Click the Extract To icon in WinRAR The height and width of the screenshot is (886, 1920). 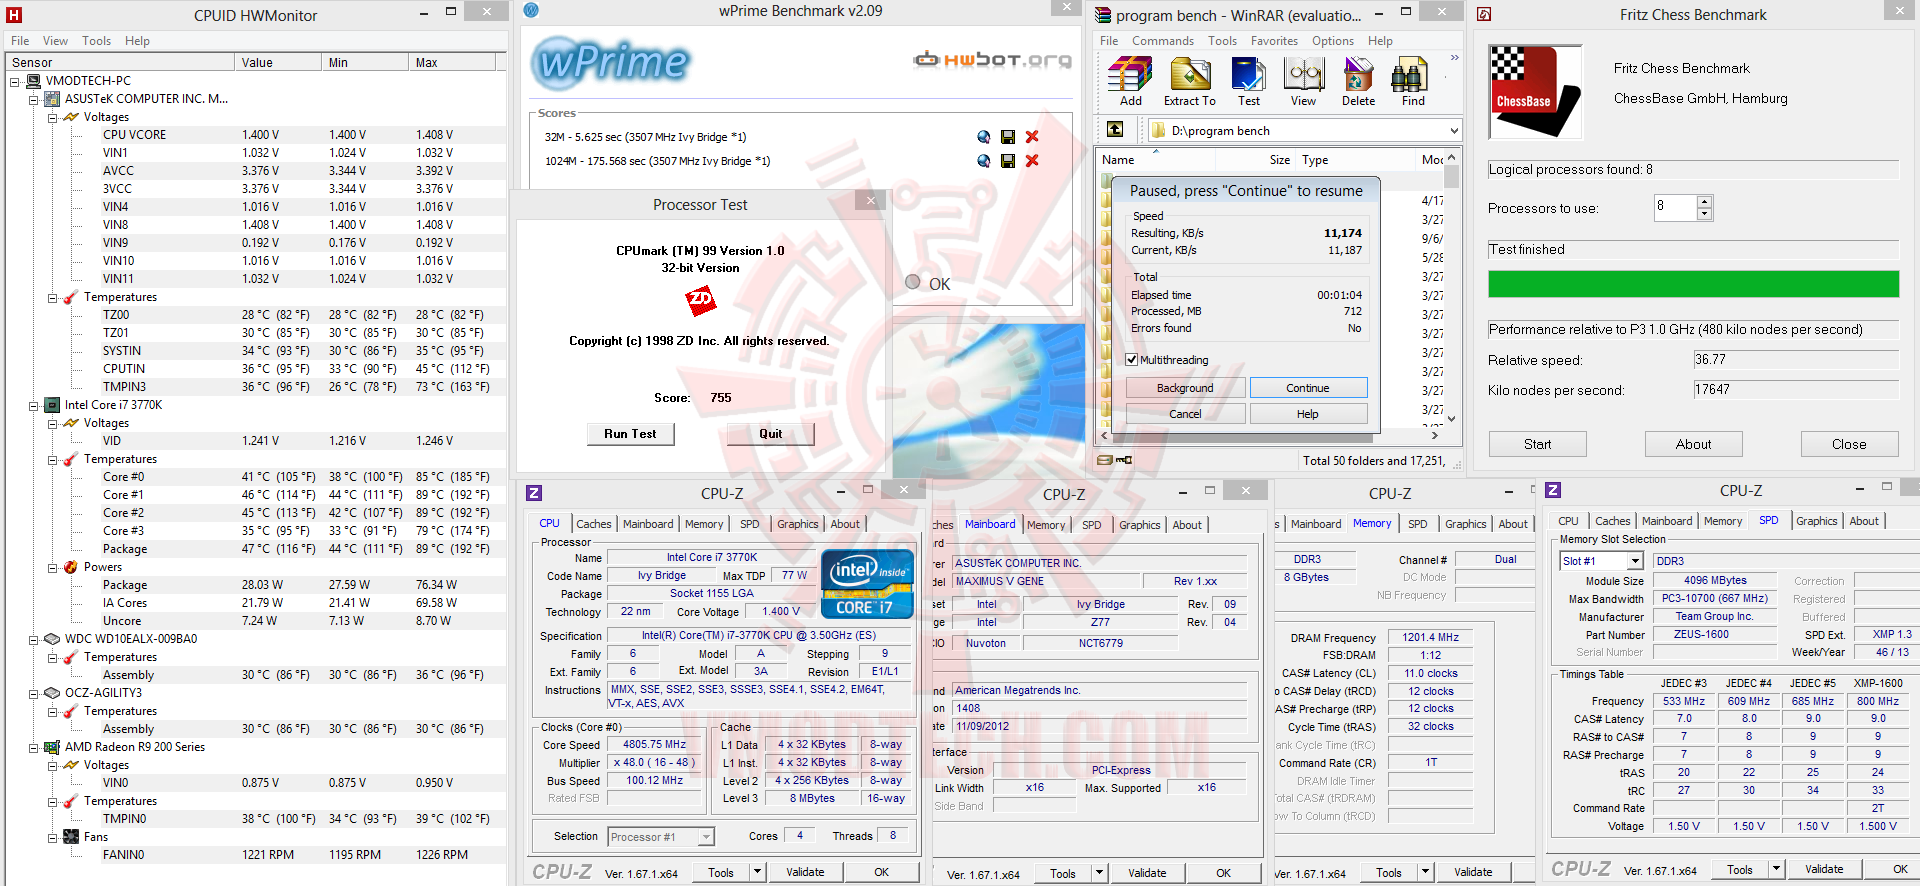1190,75
